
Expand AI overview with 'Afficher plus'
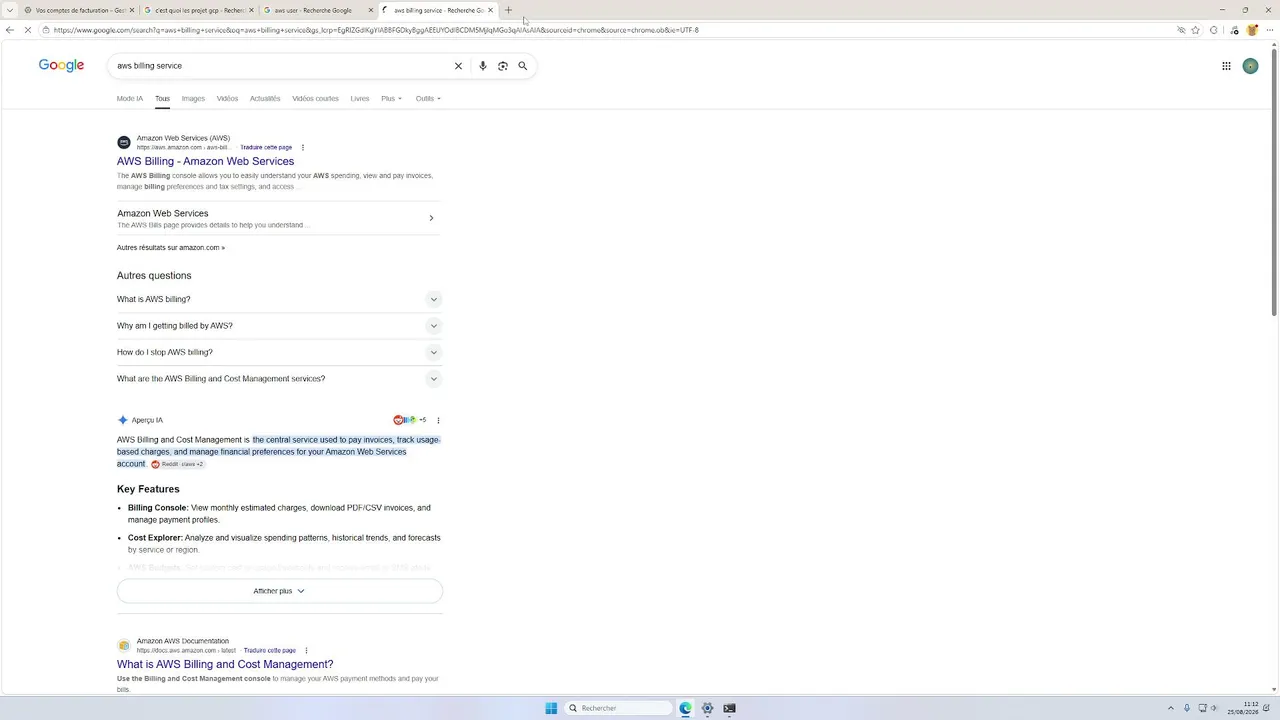pyautogui.click(x=279, y=591)
